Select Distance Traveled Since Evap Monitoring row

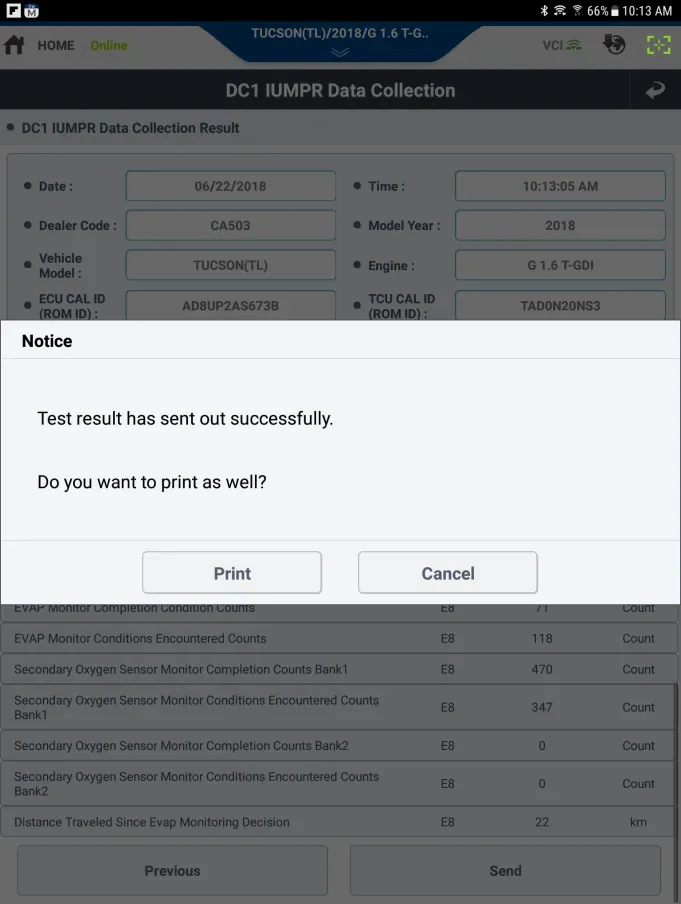pyautogui.click(x=338, y=822)
